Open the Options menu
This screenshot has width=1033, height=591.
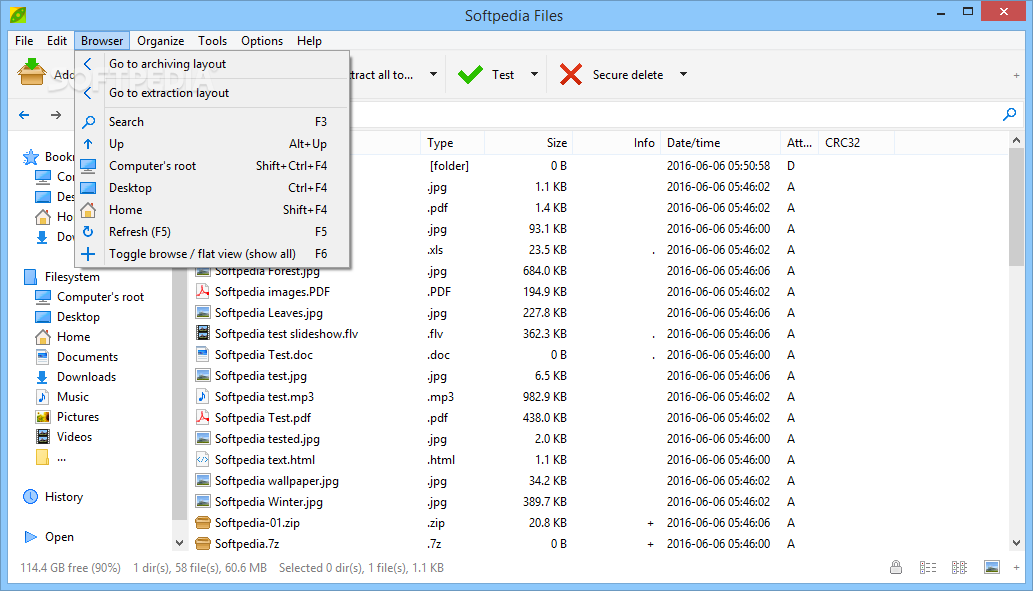262,41
